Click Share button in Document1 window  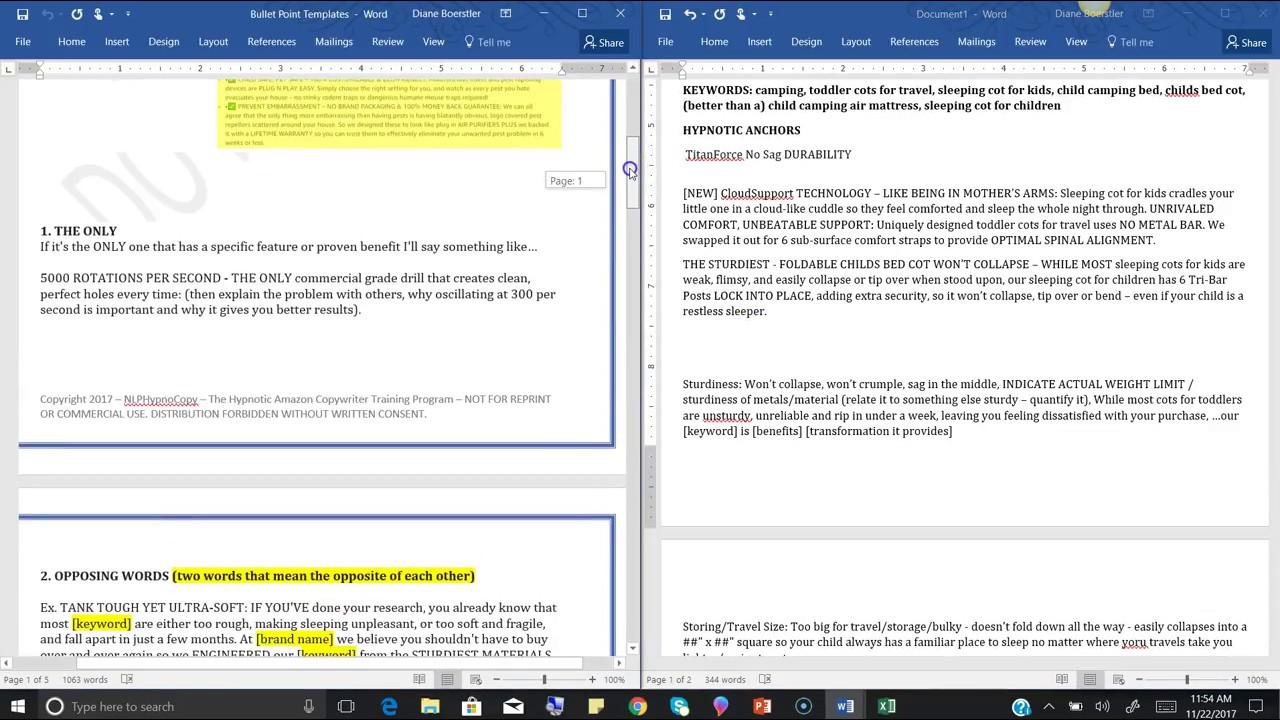pyautogui.click(x=1247, y=42)
